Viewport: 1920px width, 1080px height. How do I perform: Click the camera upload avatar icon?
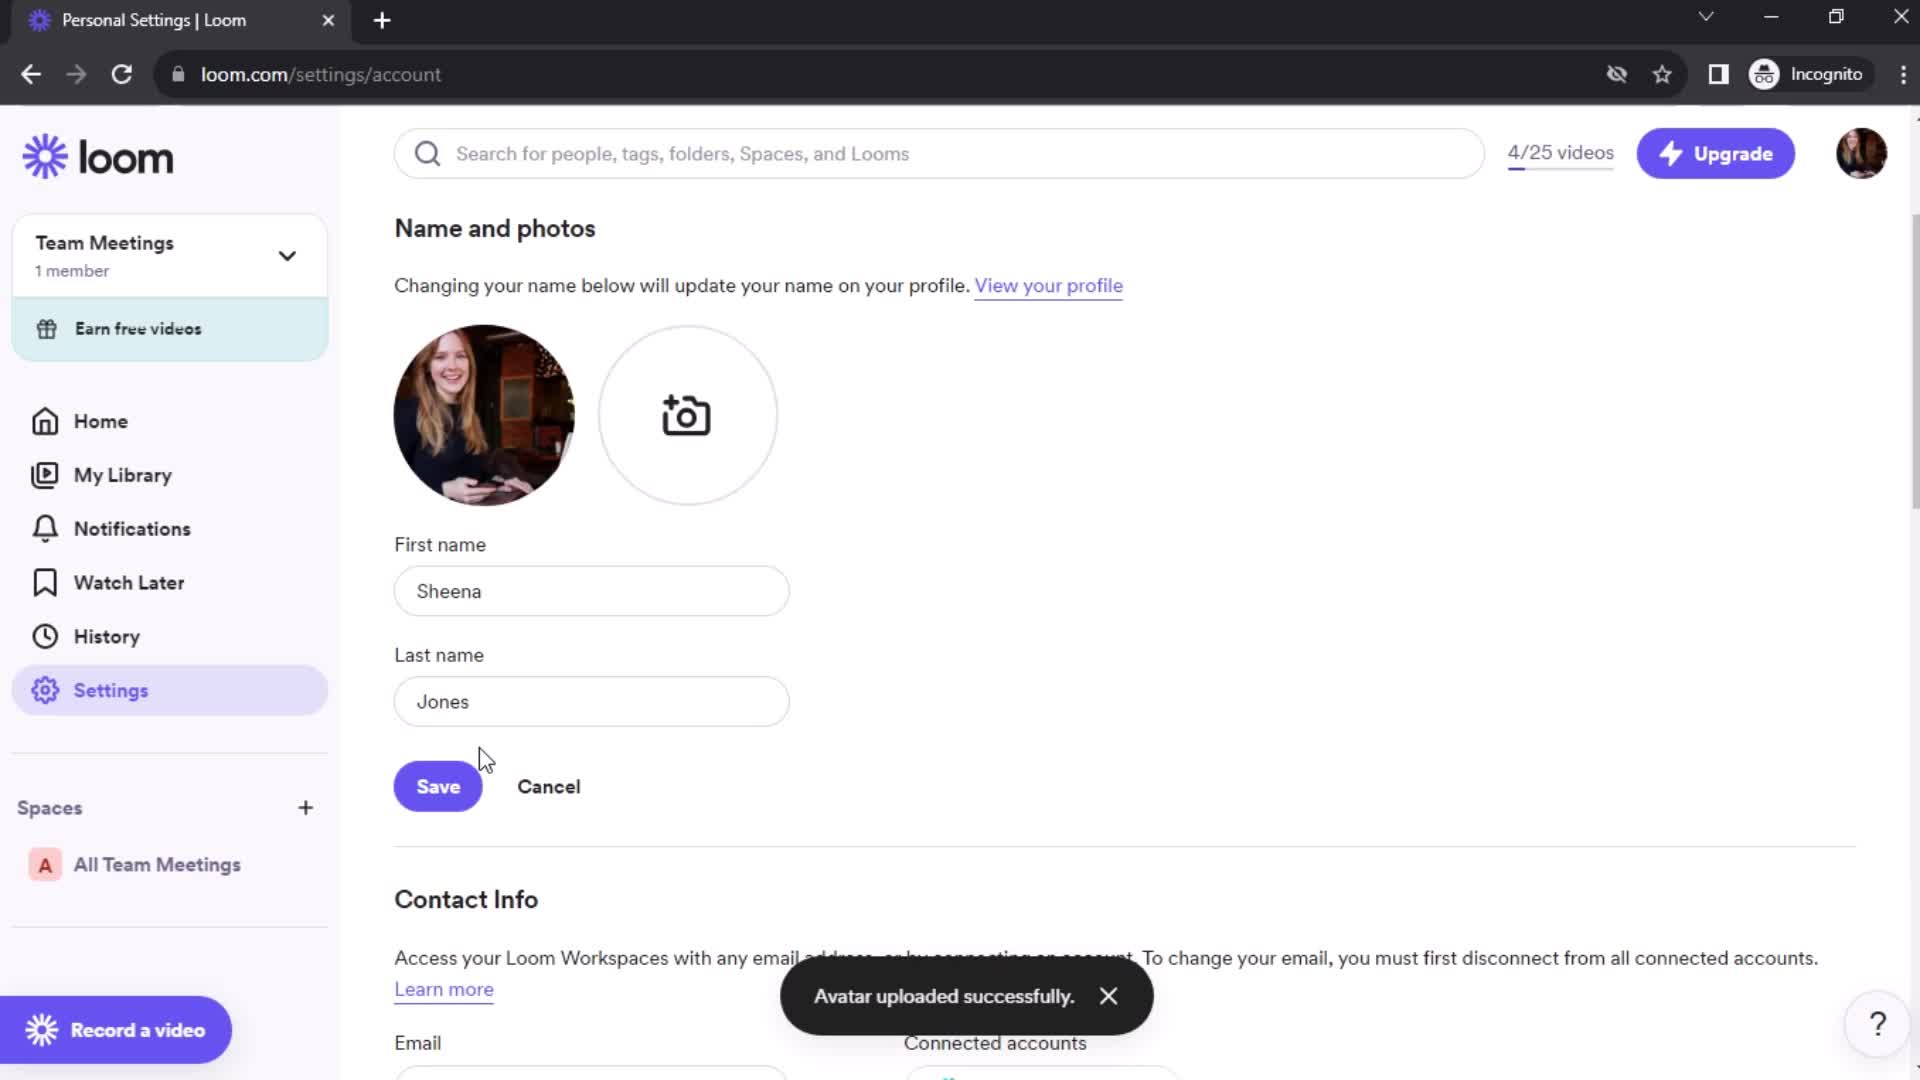point(686,414)
